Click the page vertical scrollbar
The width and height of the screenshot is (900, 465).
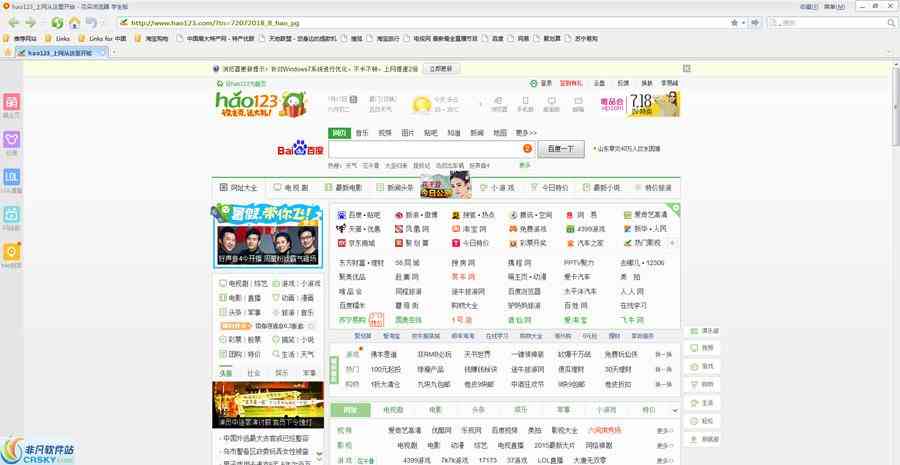896,106
